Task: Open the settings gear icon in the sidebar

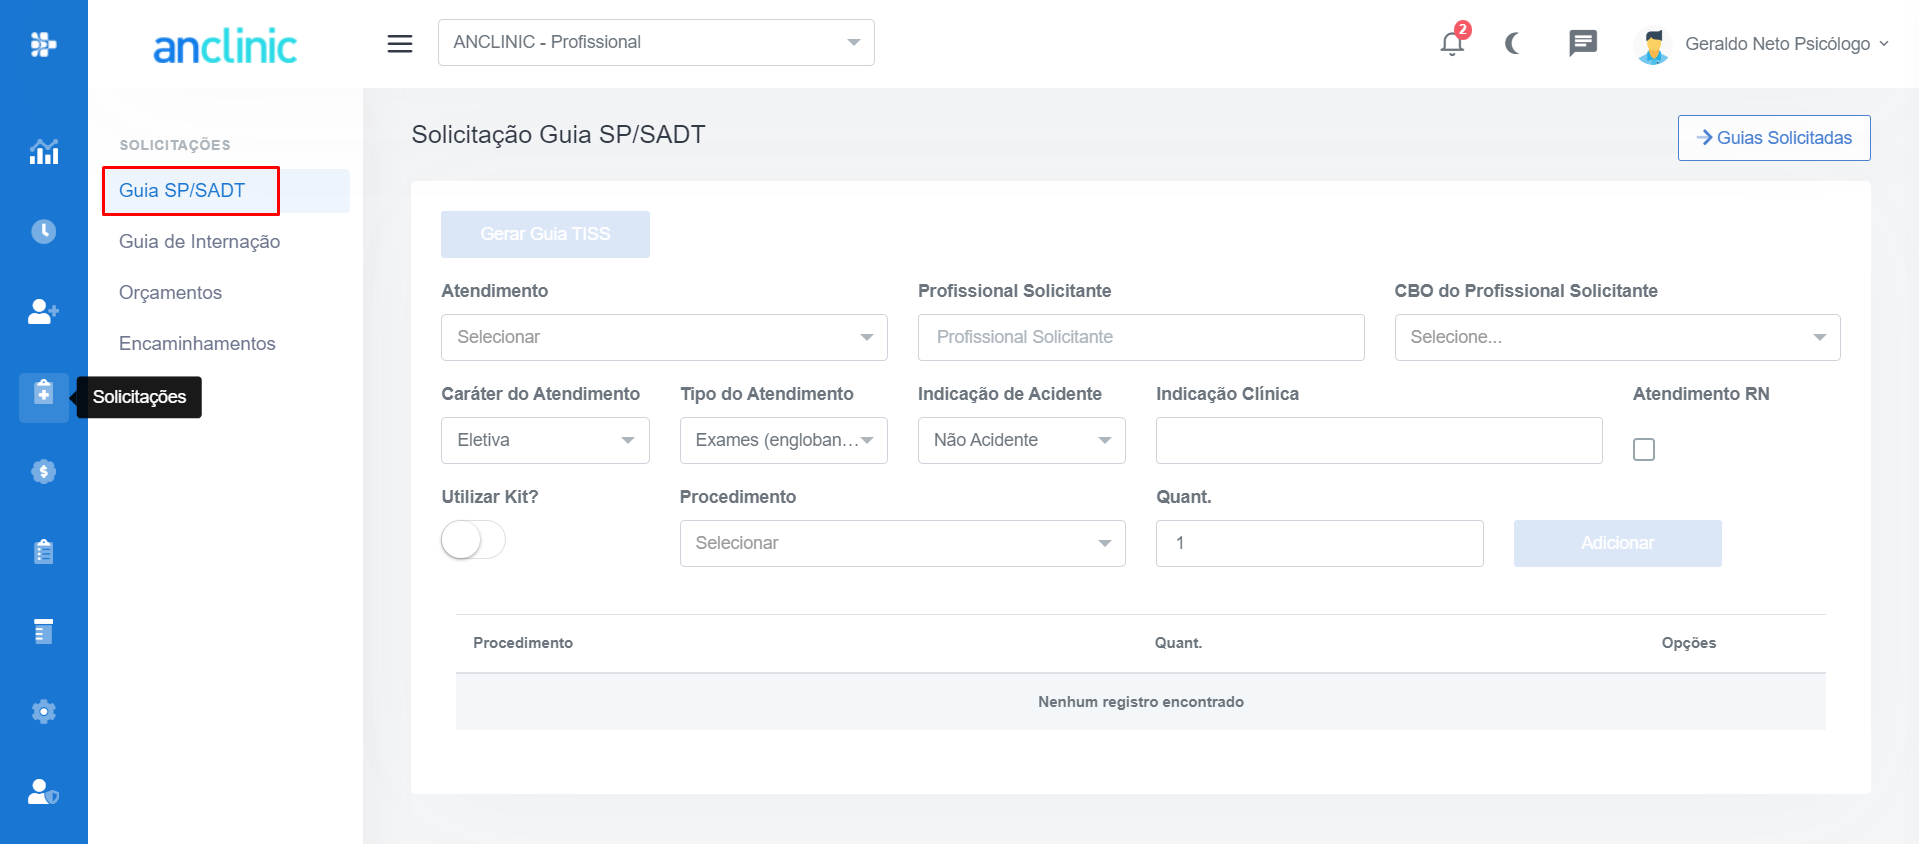Action: [x=44, y=712]
